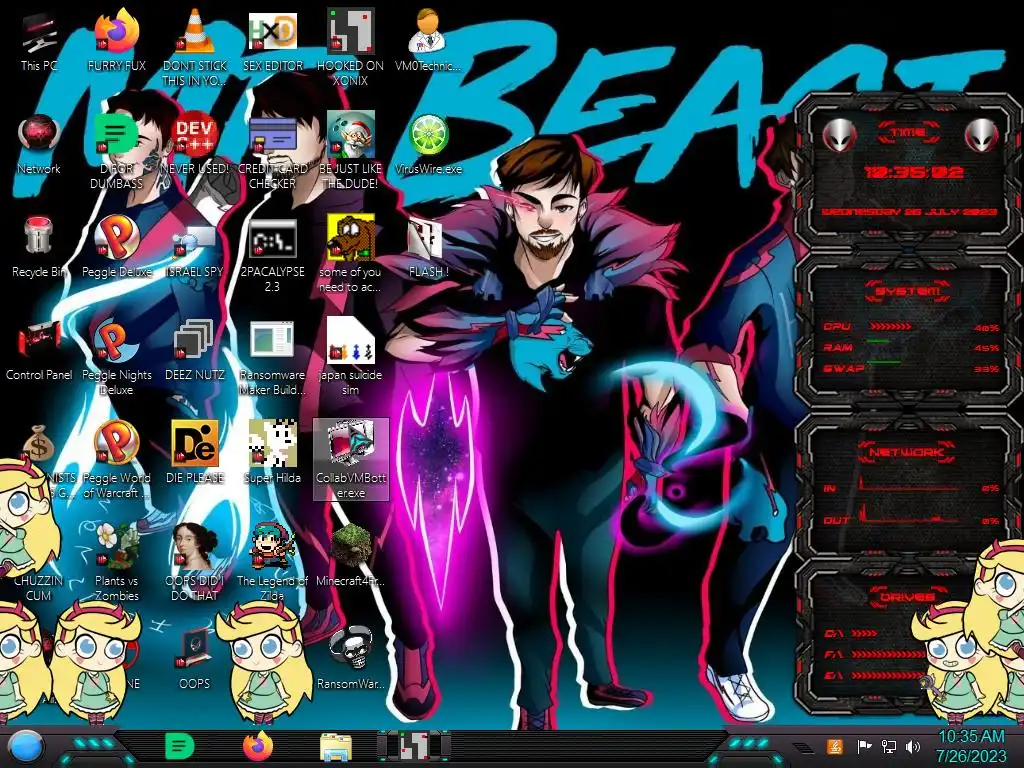
Task: Click the CPU usage bar in SYSTEM widget
Action: [890, 327]
